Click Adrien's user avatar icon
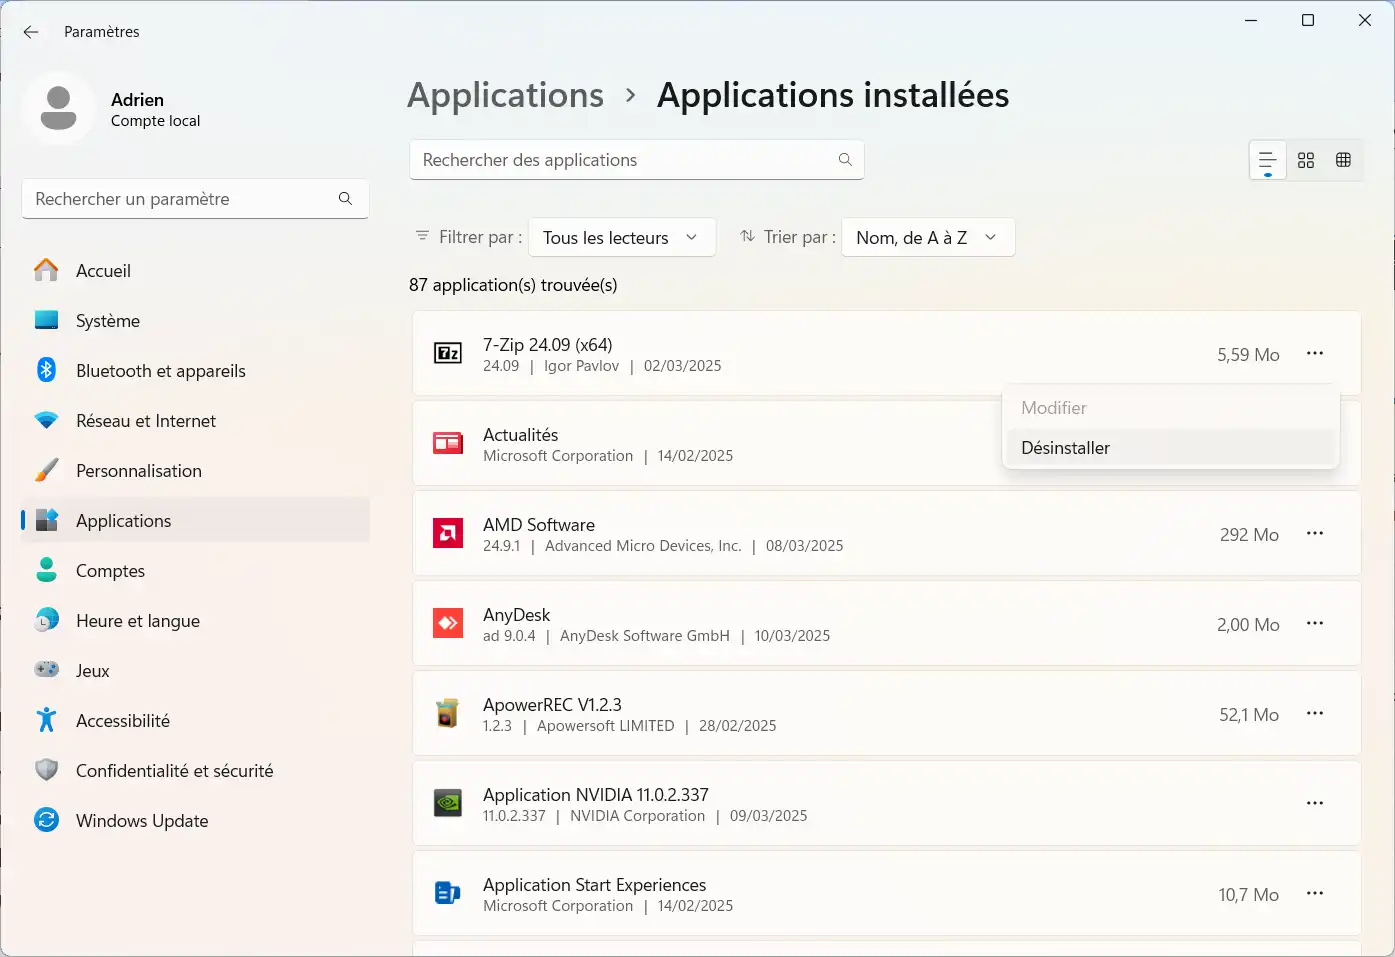 58,108
